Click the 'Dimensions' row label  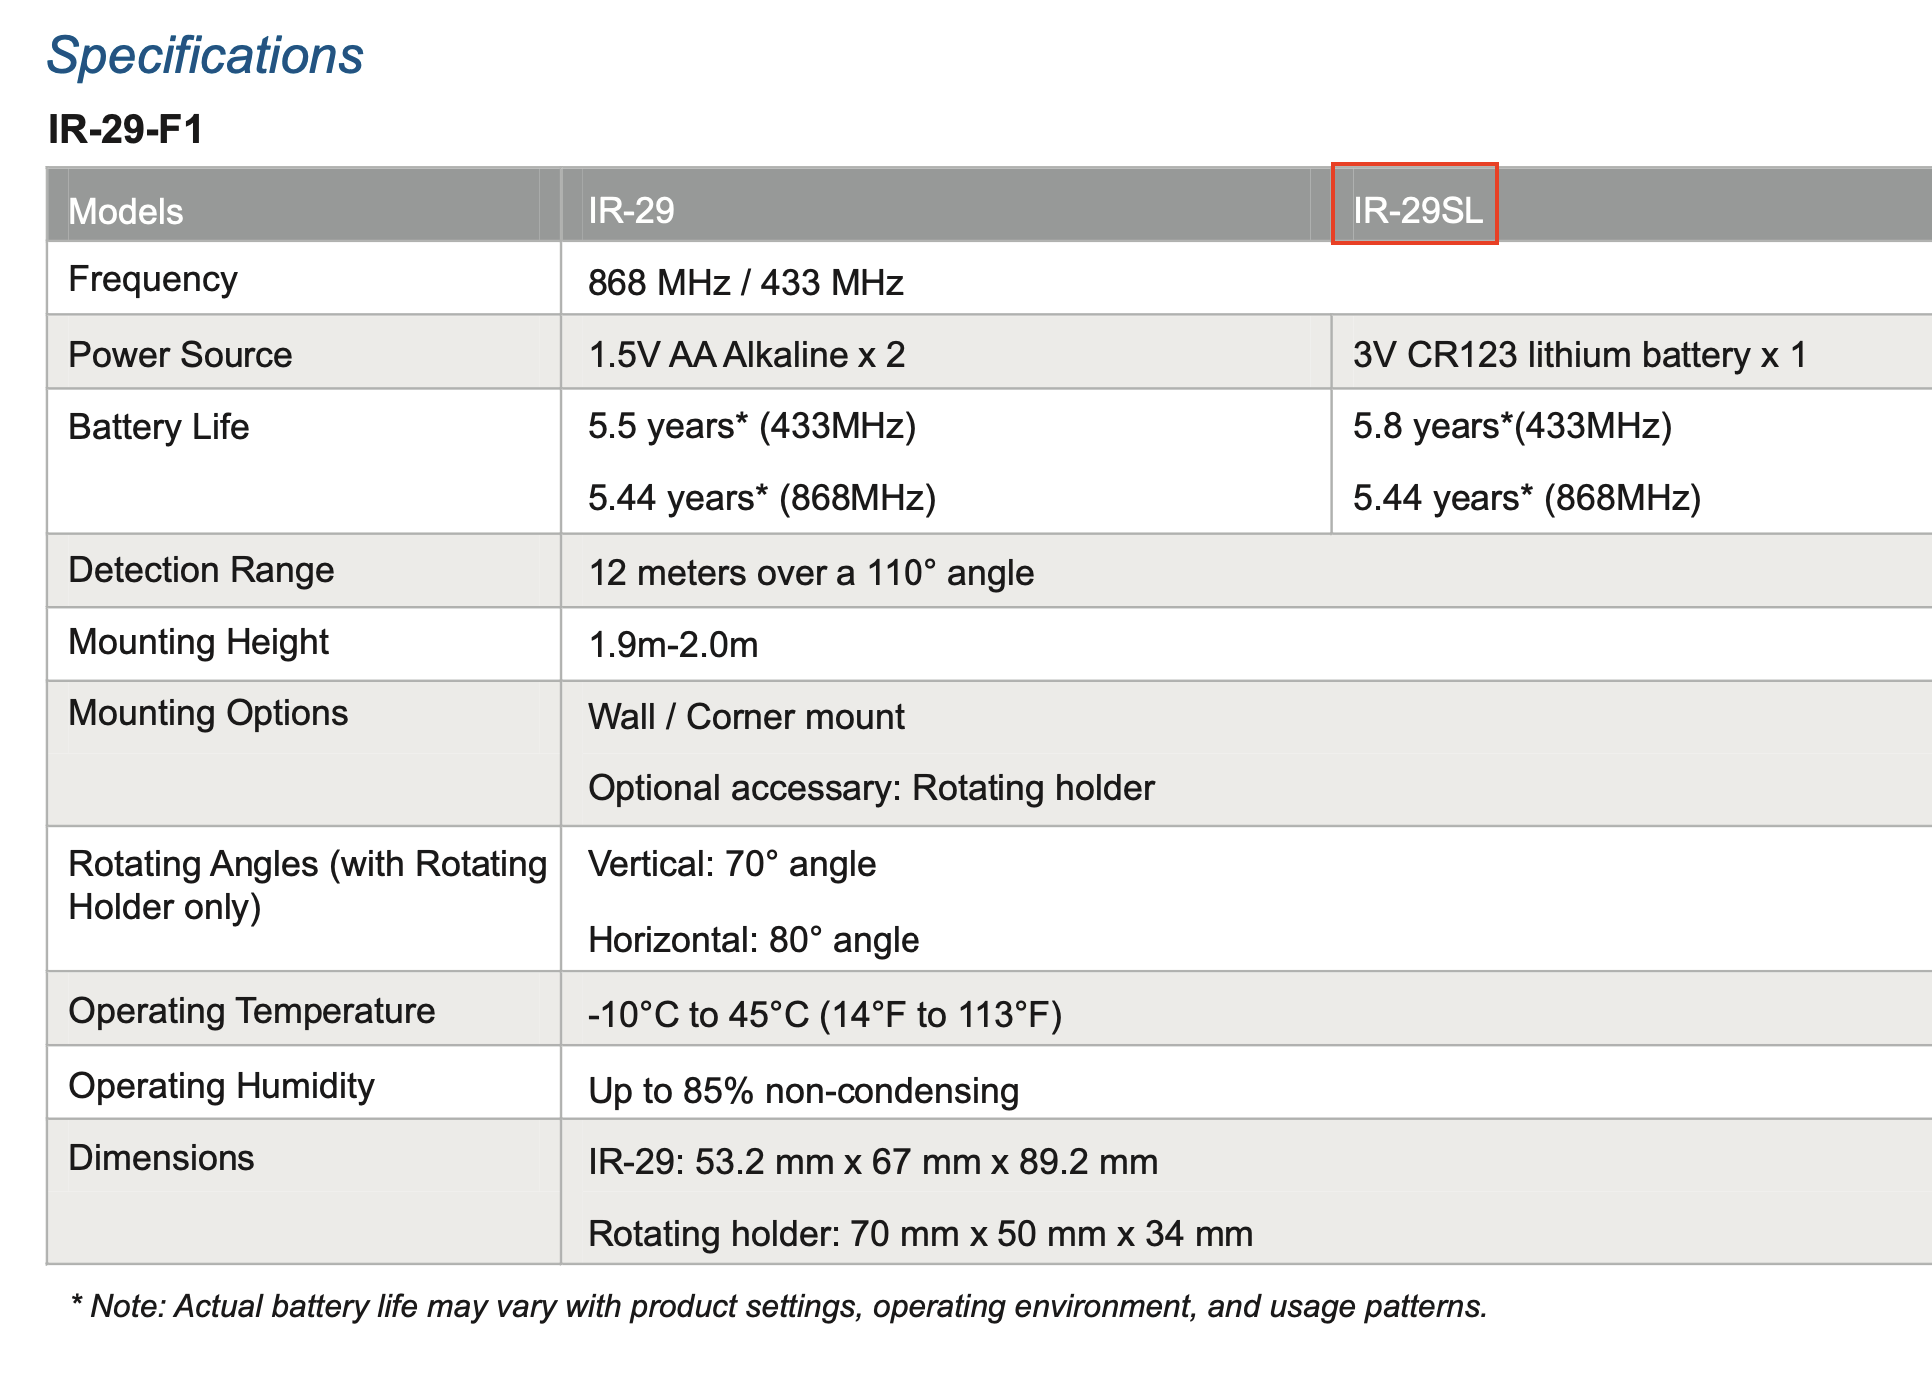click(x=161, y=1158)
